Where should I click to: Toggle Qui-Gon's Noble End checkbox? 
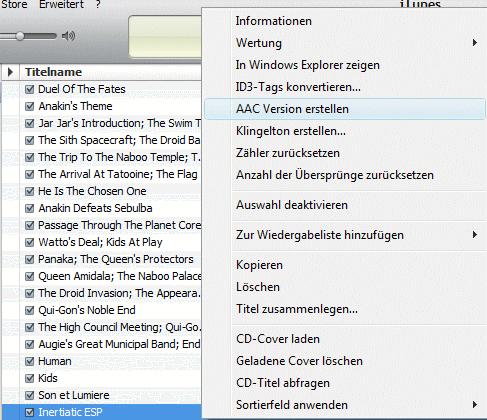[30, 310]
